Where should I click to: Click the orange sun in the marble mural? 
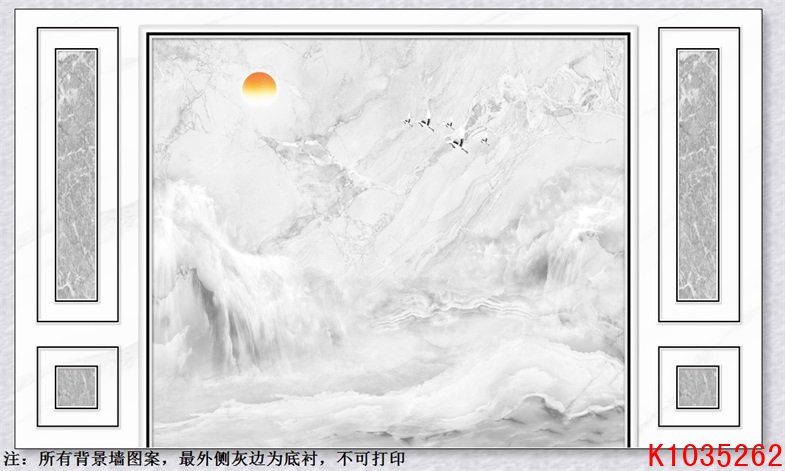point(259,87)
